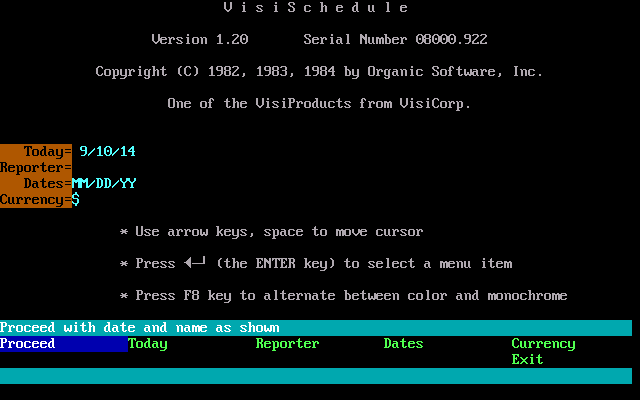Click the Reporter= field label
This screenshot has width=640, height=400.
[36, 167]
